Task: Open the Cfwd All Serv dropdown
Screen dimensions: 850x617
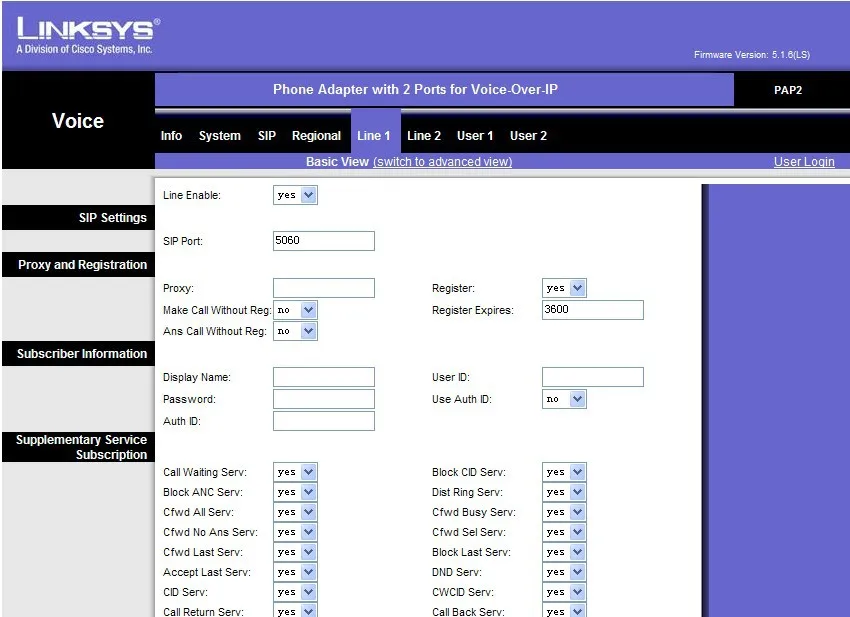Action: [295, 512]
